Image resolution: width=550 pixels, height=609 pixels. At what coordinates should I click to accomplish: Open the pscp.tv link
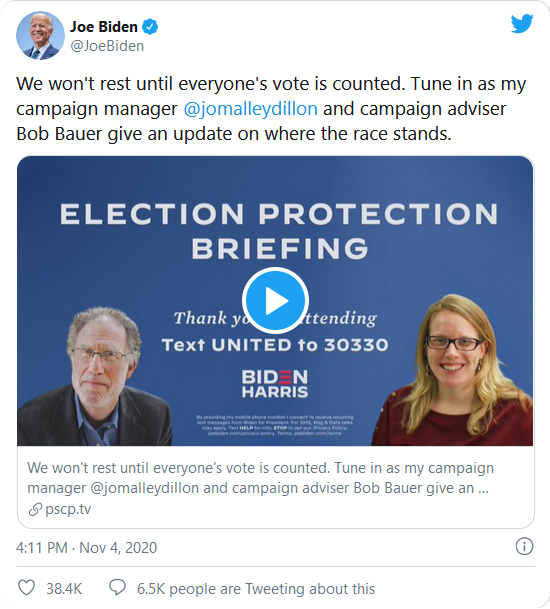coord(68,509)
